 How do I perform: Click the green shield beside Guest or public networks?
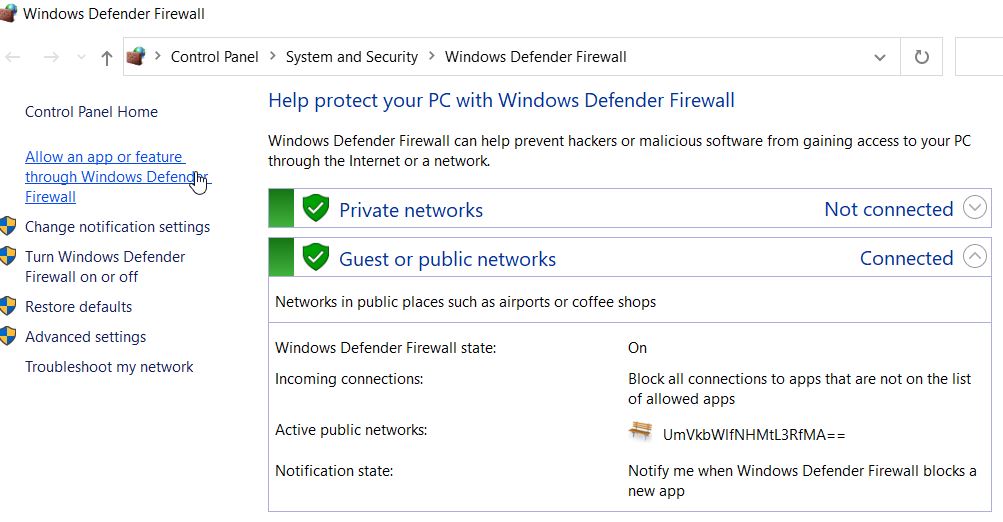316,257
